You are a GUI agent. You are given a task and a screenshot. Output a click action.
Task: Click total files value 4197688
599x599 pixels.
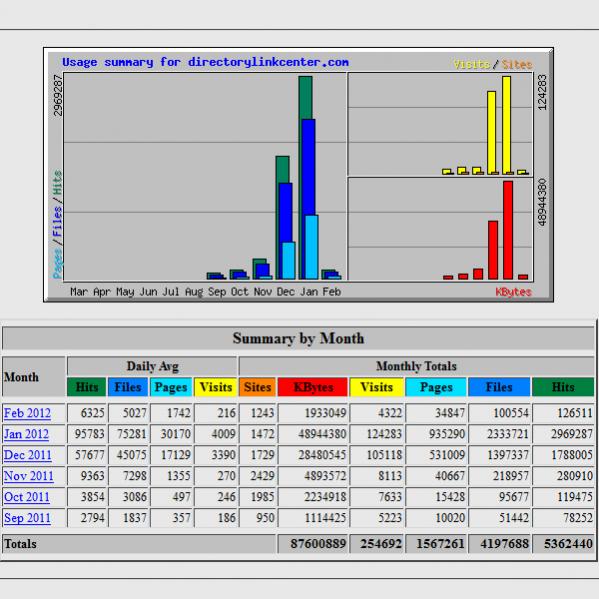[x=504, y=544]
